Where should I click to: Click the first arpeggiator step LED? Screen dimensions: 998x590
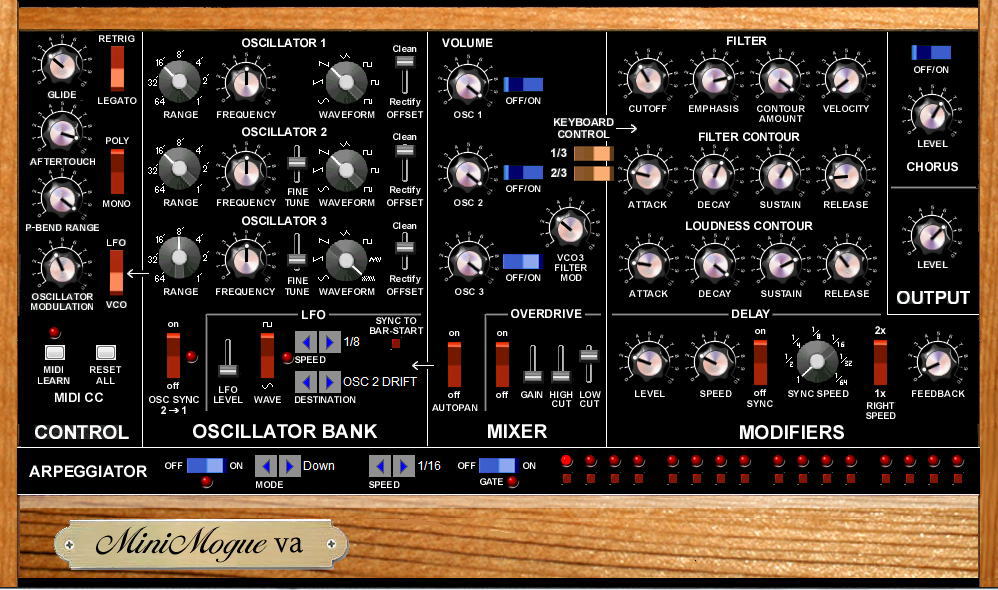click(566, 461)
